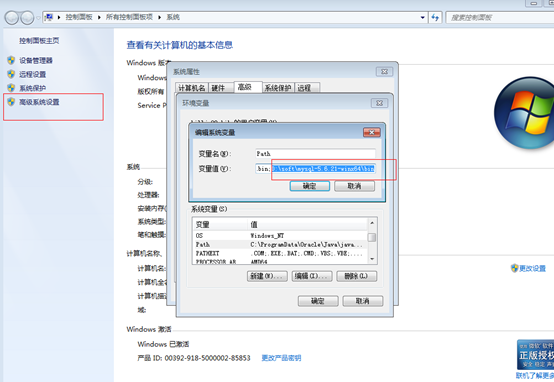Click 删除(L) button for system variables
This screenshot has height=382, width=554.
click(356, 276)
